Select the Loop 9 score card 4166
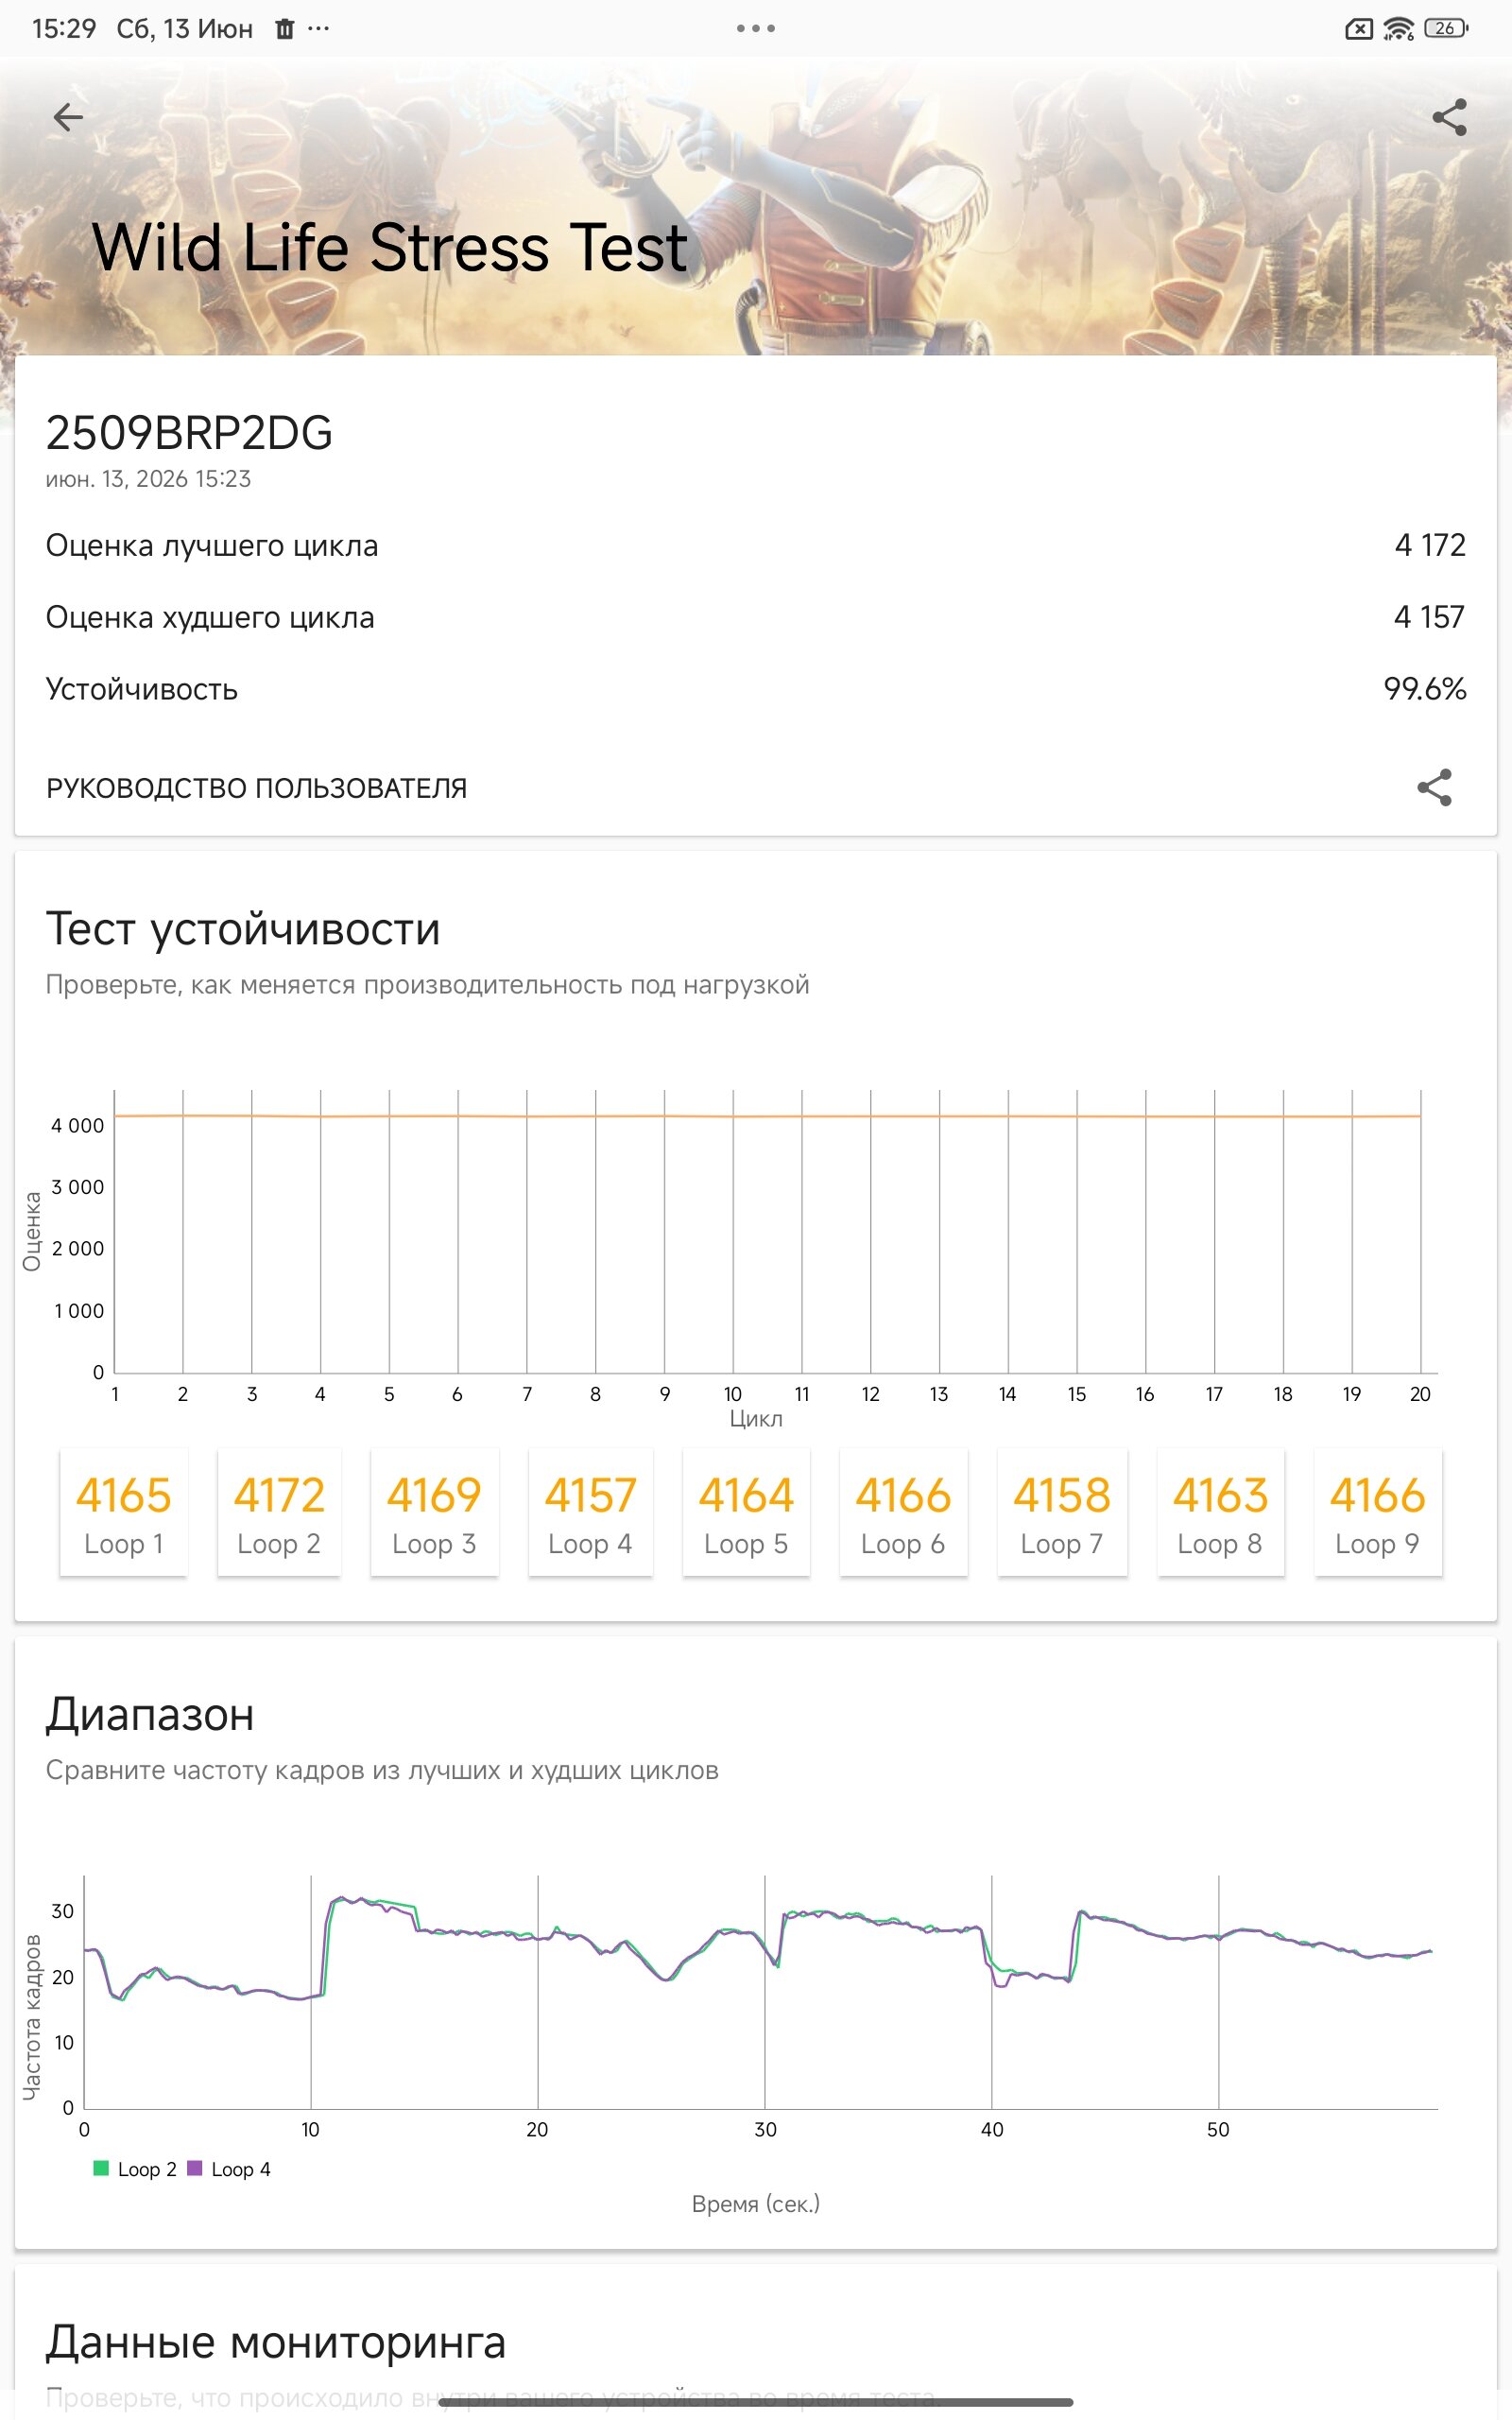Screen dimensions: 1512x2420 click(1378, 1512)
